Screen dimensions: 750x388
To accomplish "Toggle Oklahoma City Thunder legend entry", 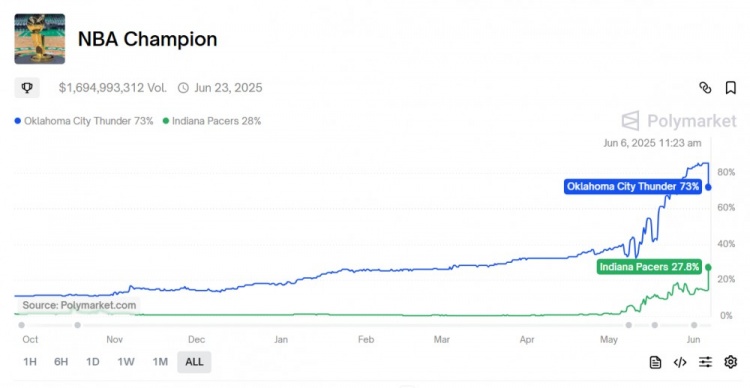I will 84,121.
